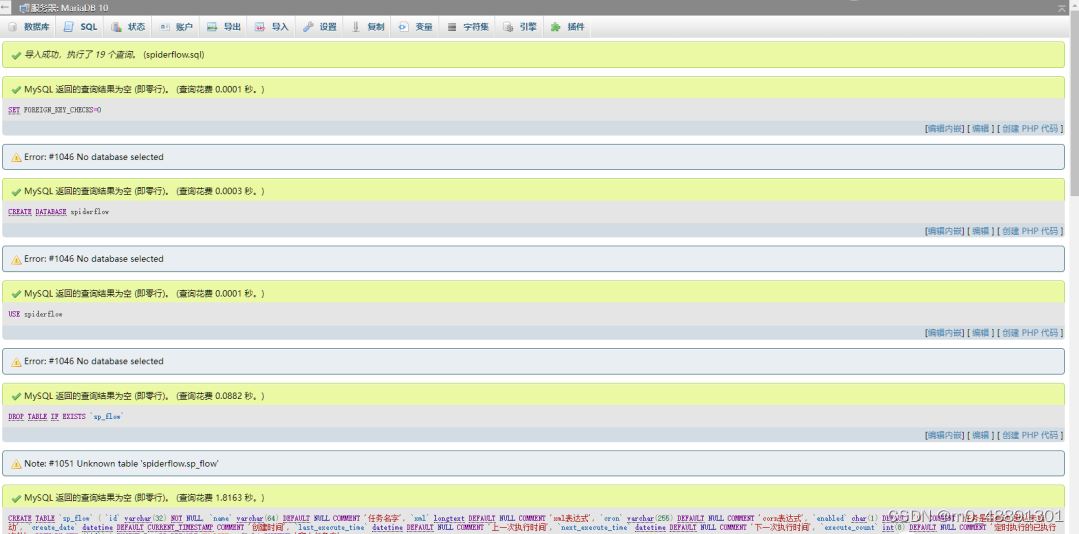Click 编辑 for CREATE DATABASE spiderflow query
Image resolution: width=1079 pixels, height=534 pixels.
[x=980, y=231]
